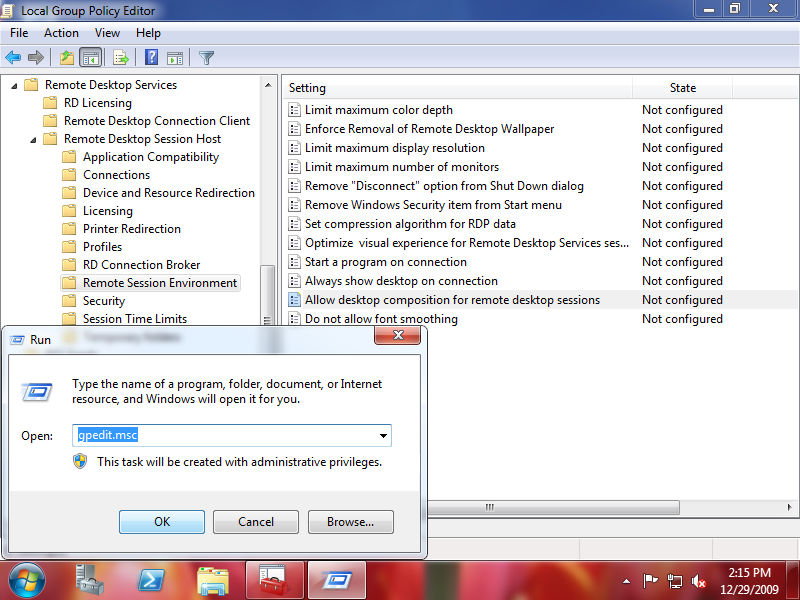Click OK in Run dialog

coord(162,522)
